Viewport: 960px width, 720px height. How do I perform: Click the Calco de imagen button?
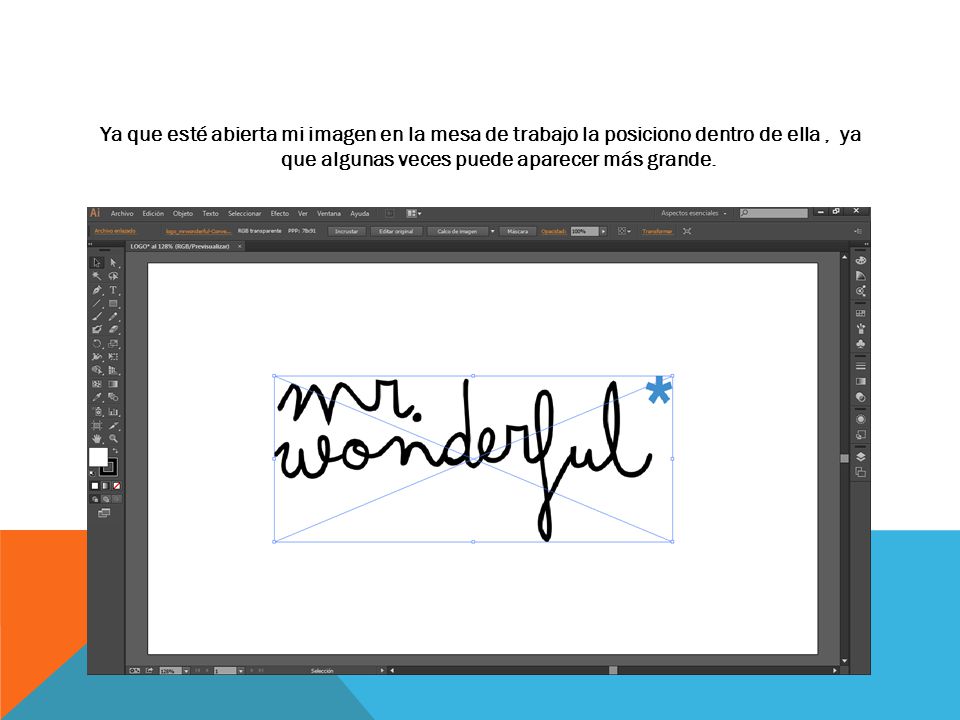coord(457,231)
